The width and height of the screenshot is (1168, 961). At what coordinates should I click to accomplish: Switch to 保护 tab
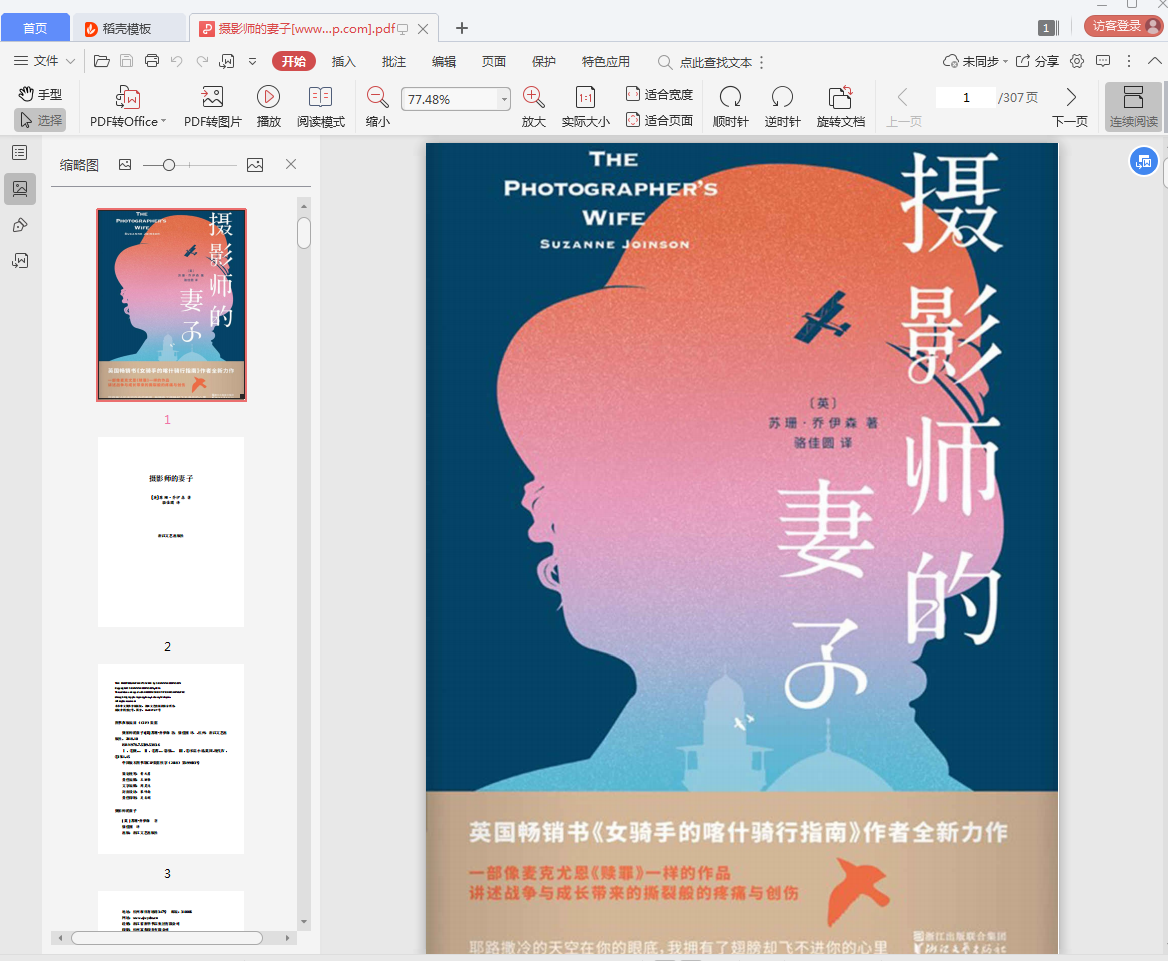click(x=544, y=61)
